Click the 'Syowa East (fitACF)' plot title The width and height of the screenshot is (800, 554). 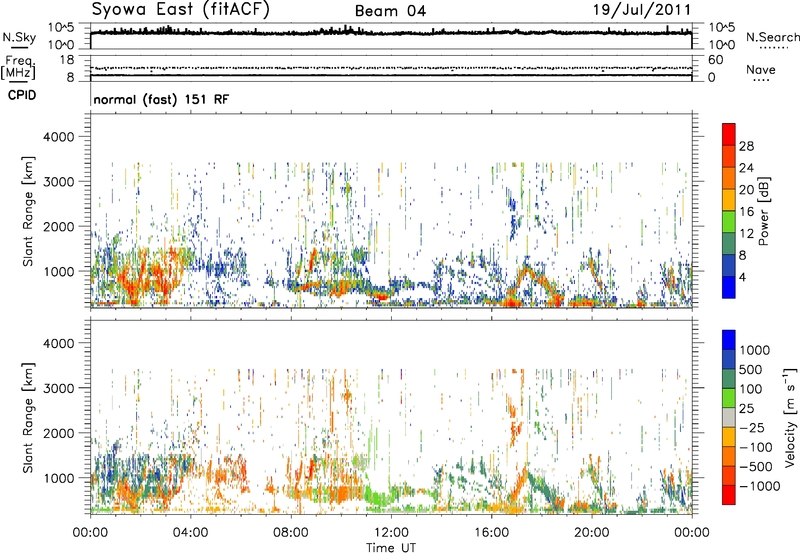(x=181, y=10)
